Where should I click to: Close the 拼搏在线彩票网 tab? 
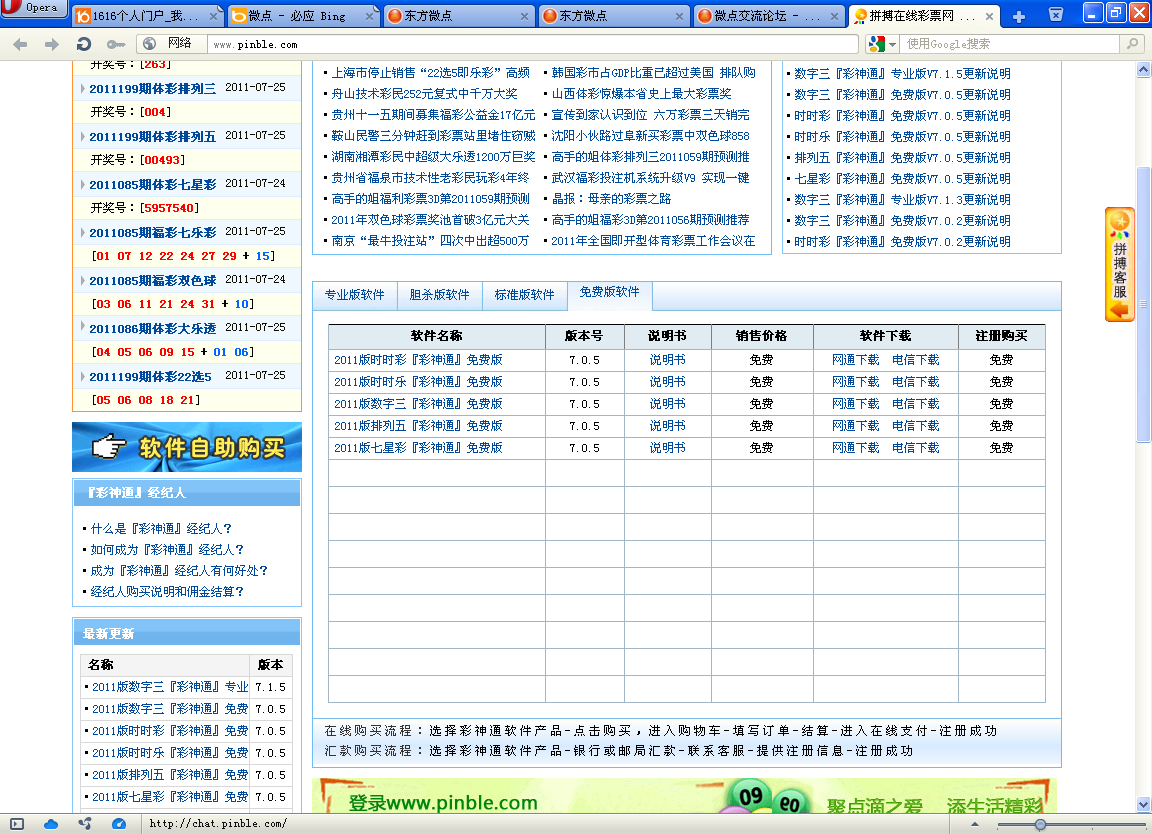tap(990, 16)
